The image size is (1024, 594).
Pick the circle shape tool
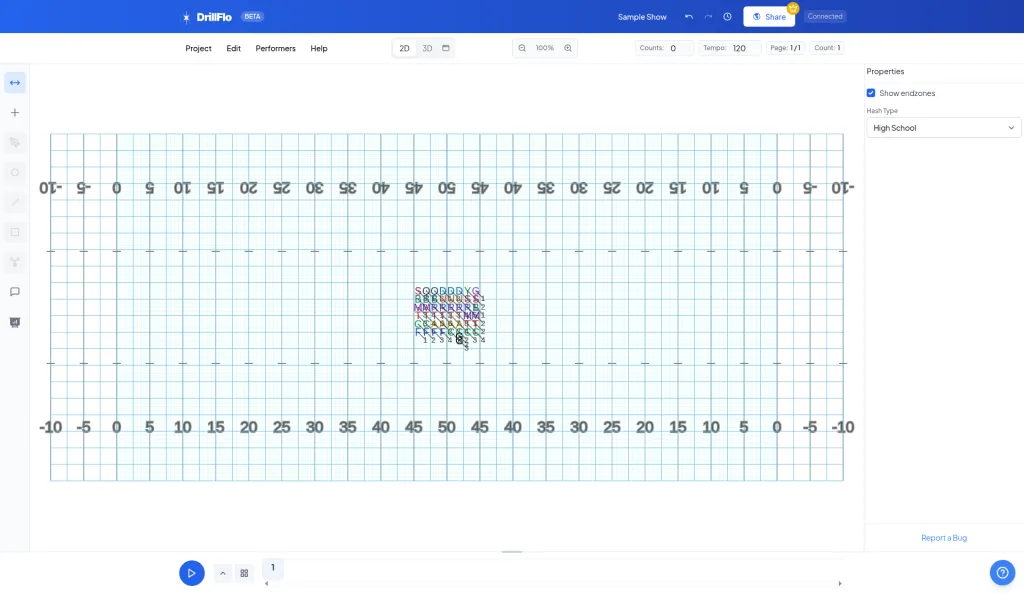tap(14, 172)
